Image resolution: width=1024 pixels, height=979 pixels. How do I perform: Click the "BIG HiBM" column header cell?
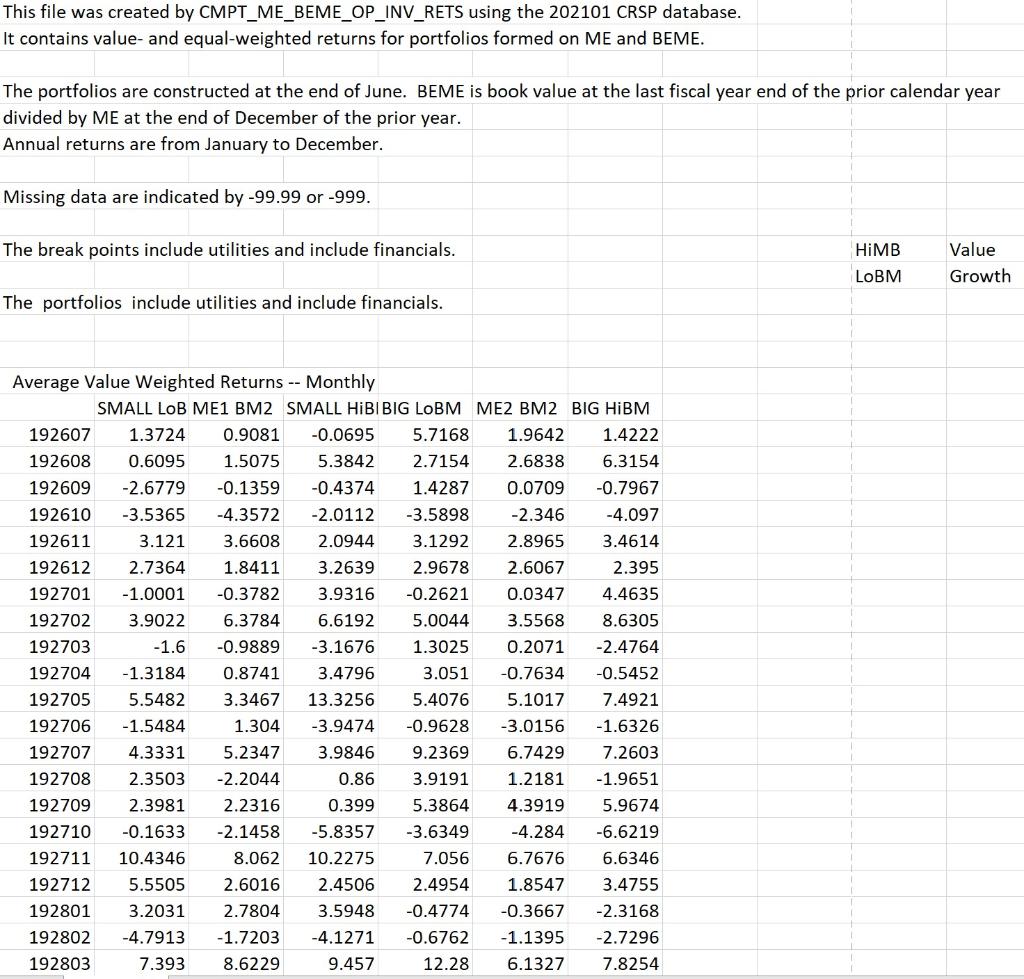(608, 408)
